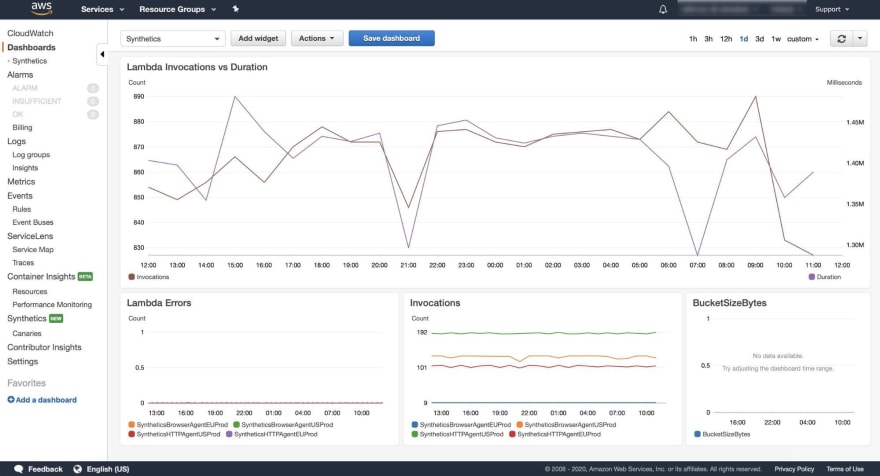Screen dimensions: 880x476
Task: Open Service Map in the sidebar
Action: (x=33, y=249)
